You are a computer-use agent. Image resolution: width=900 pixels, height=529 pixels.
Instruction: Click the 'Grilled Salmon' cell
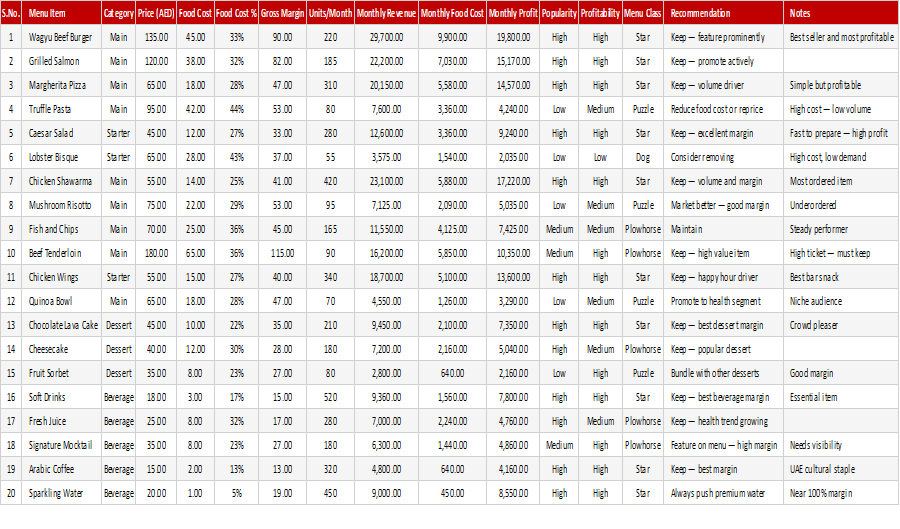(x=61, y=61)
